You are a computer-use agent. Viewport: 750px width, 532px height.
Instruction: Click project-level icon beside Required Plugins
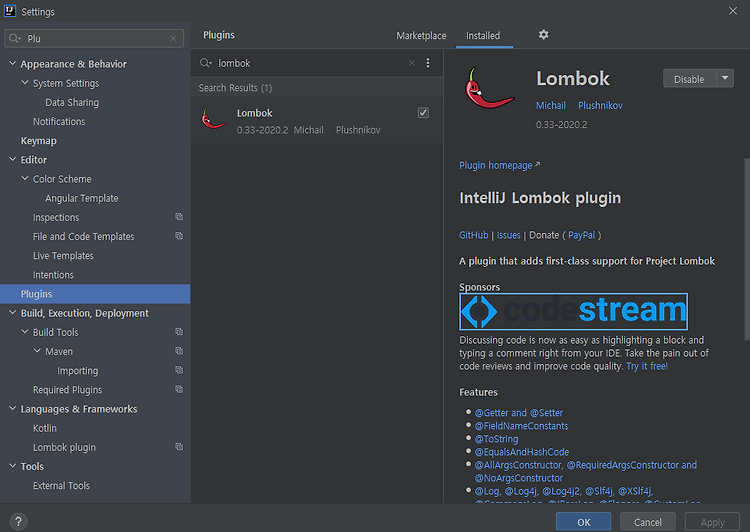tap(179, 389)
